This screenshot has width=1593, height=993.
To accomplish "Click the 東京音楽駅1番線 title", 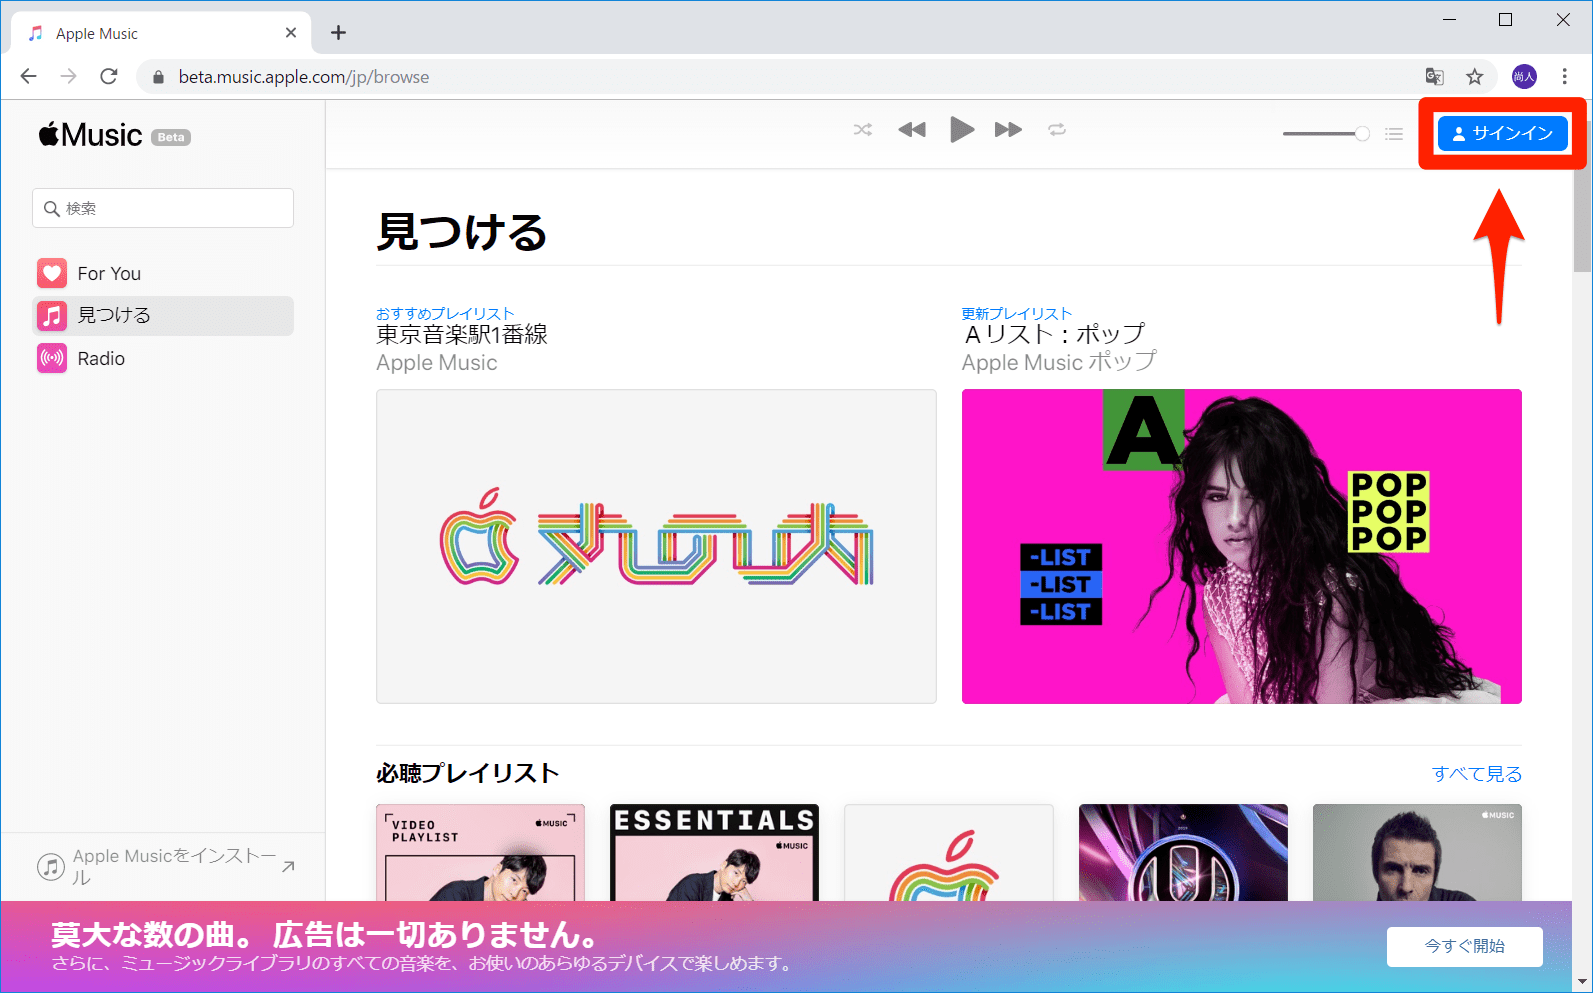I will click(x=462, y=334).
